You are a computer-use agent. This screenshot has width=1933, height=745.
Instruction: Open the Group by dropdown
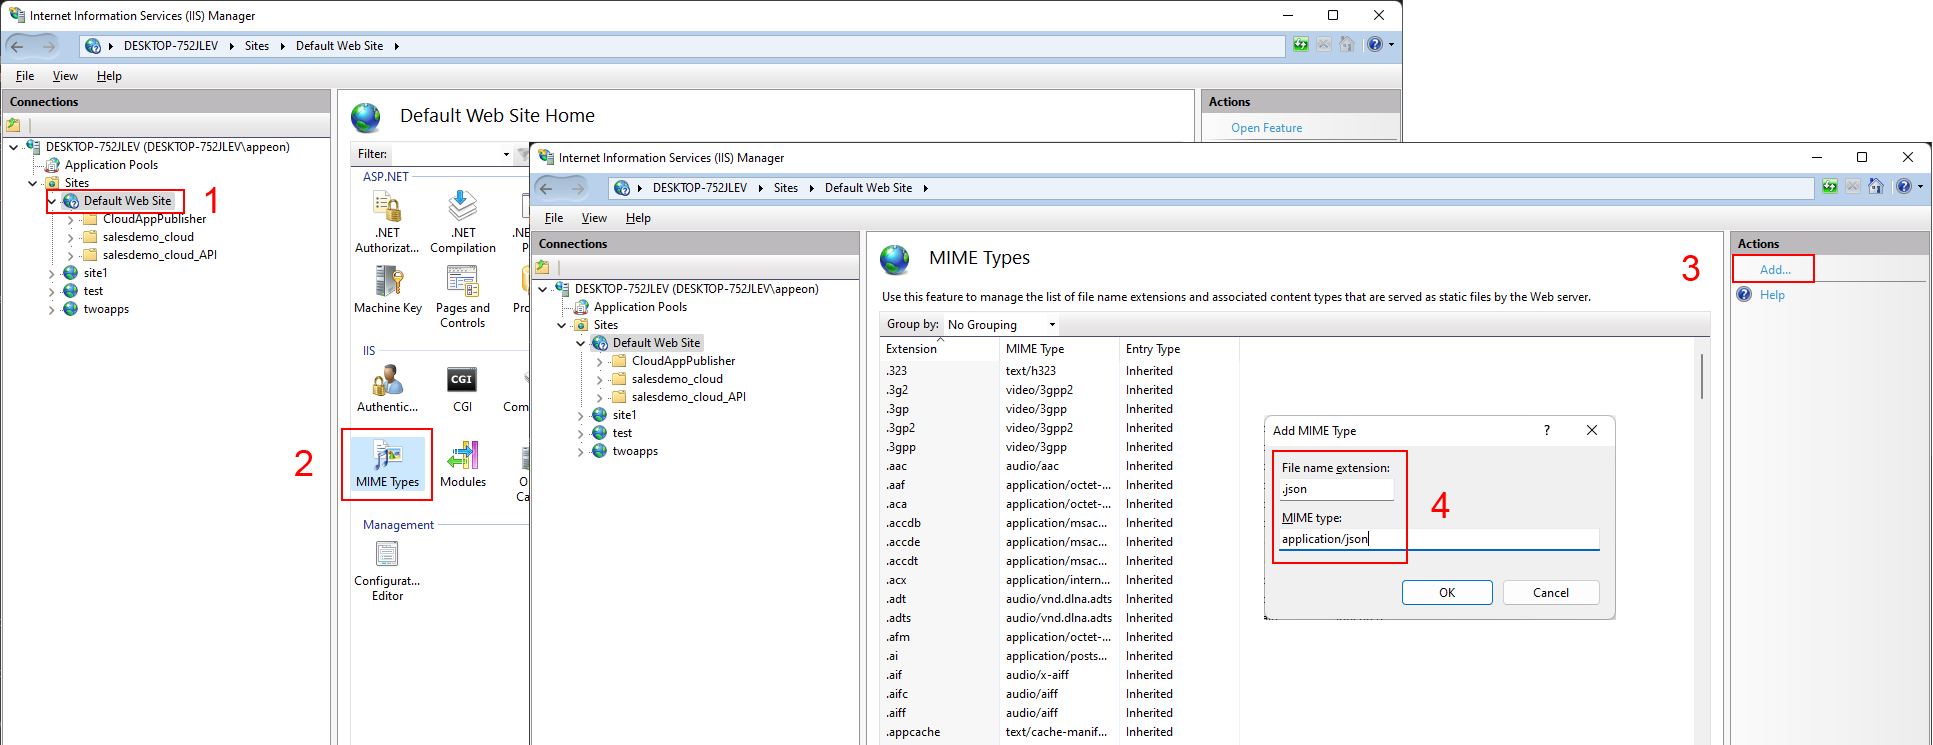(1001, 325)
